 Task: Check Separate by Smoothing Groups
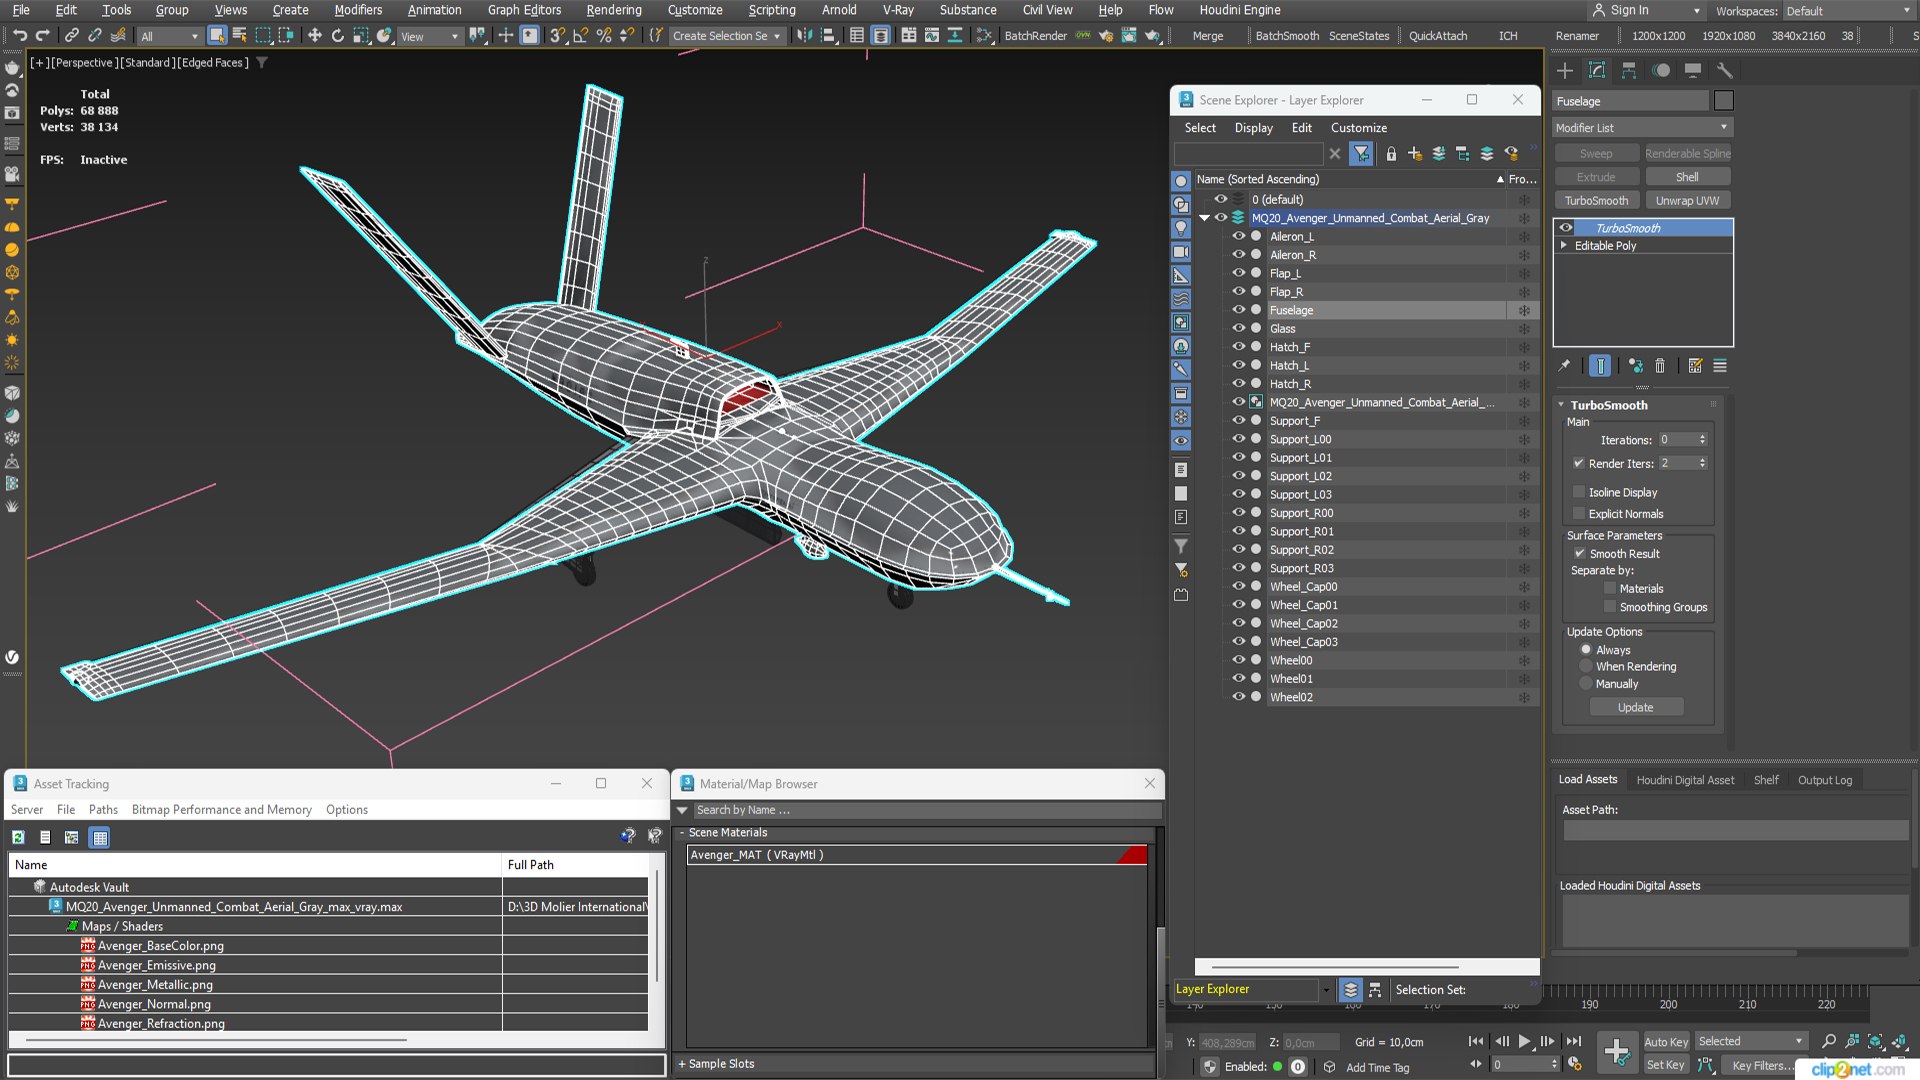pos(1610,607)
